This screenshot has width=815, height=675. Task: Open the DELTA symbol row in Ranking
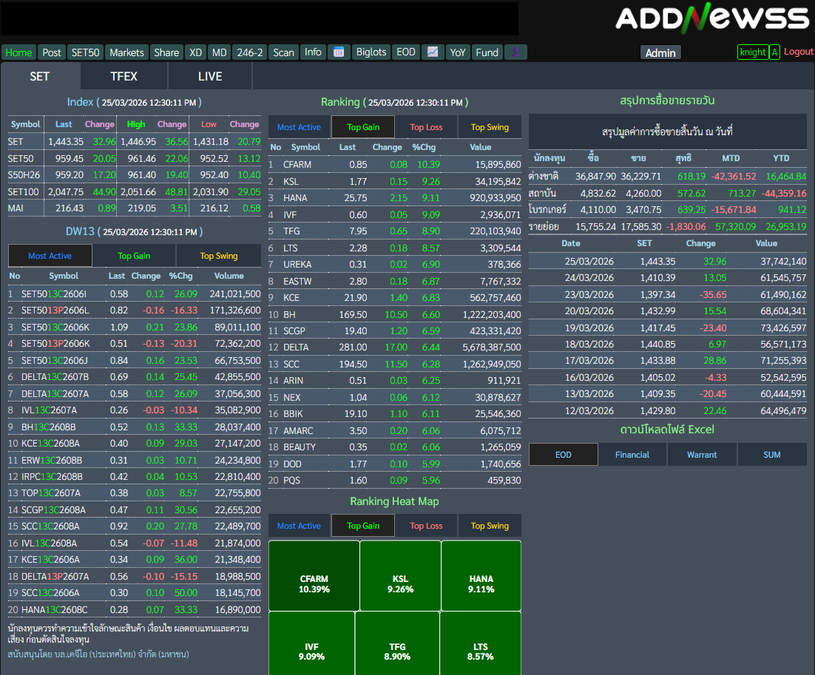(297, 347)
